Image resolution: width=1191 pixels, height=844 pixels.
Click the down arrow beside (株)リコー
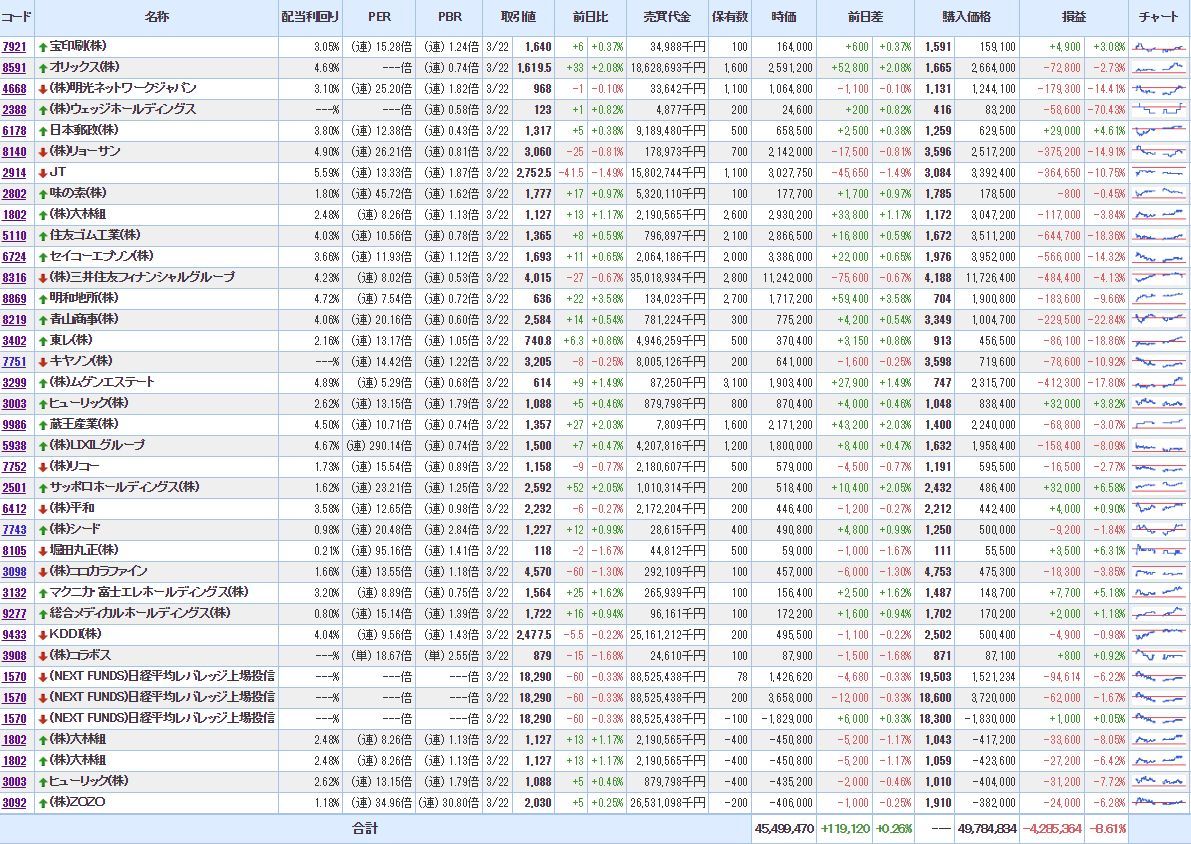coord(42,466)
